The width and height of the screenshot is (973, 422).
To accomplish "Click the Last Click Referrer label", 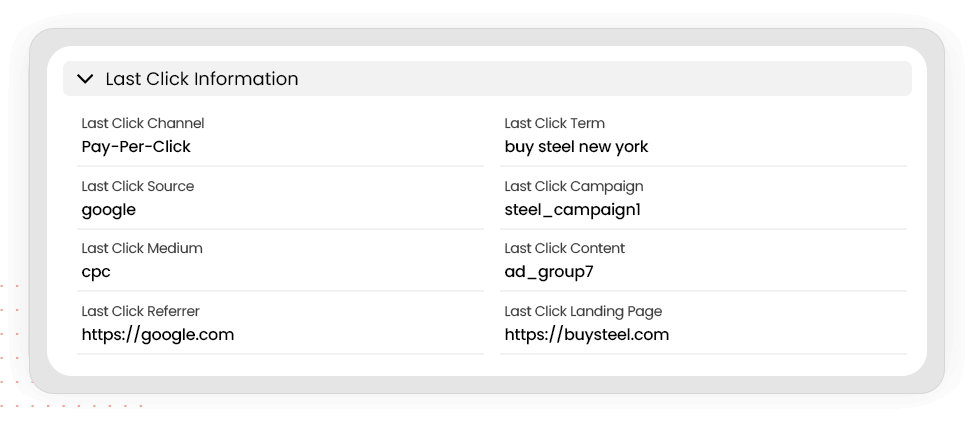I will click(141, 311).
